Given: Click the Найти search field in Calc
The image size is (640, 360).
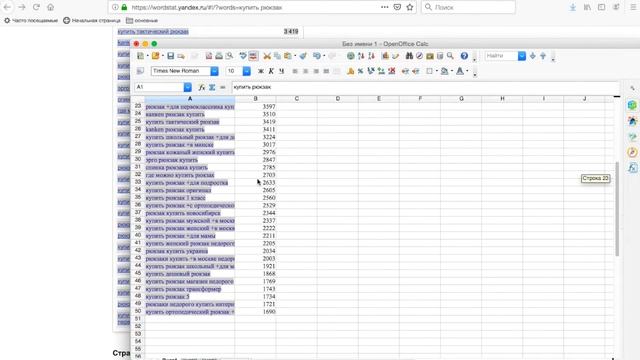Looking at the screenshot, I should click(501, 56).
